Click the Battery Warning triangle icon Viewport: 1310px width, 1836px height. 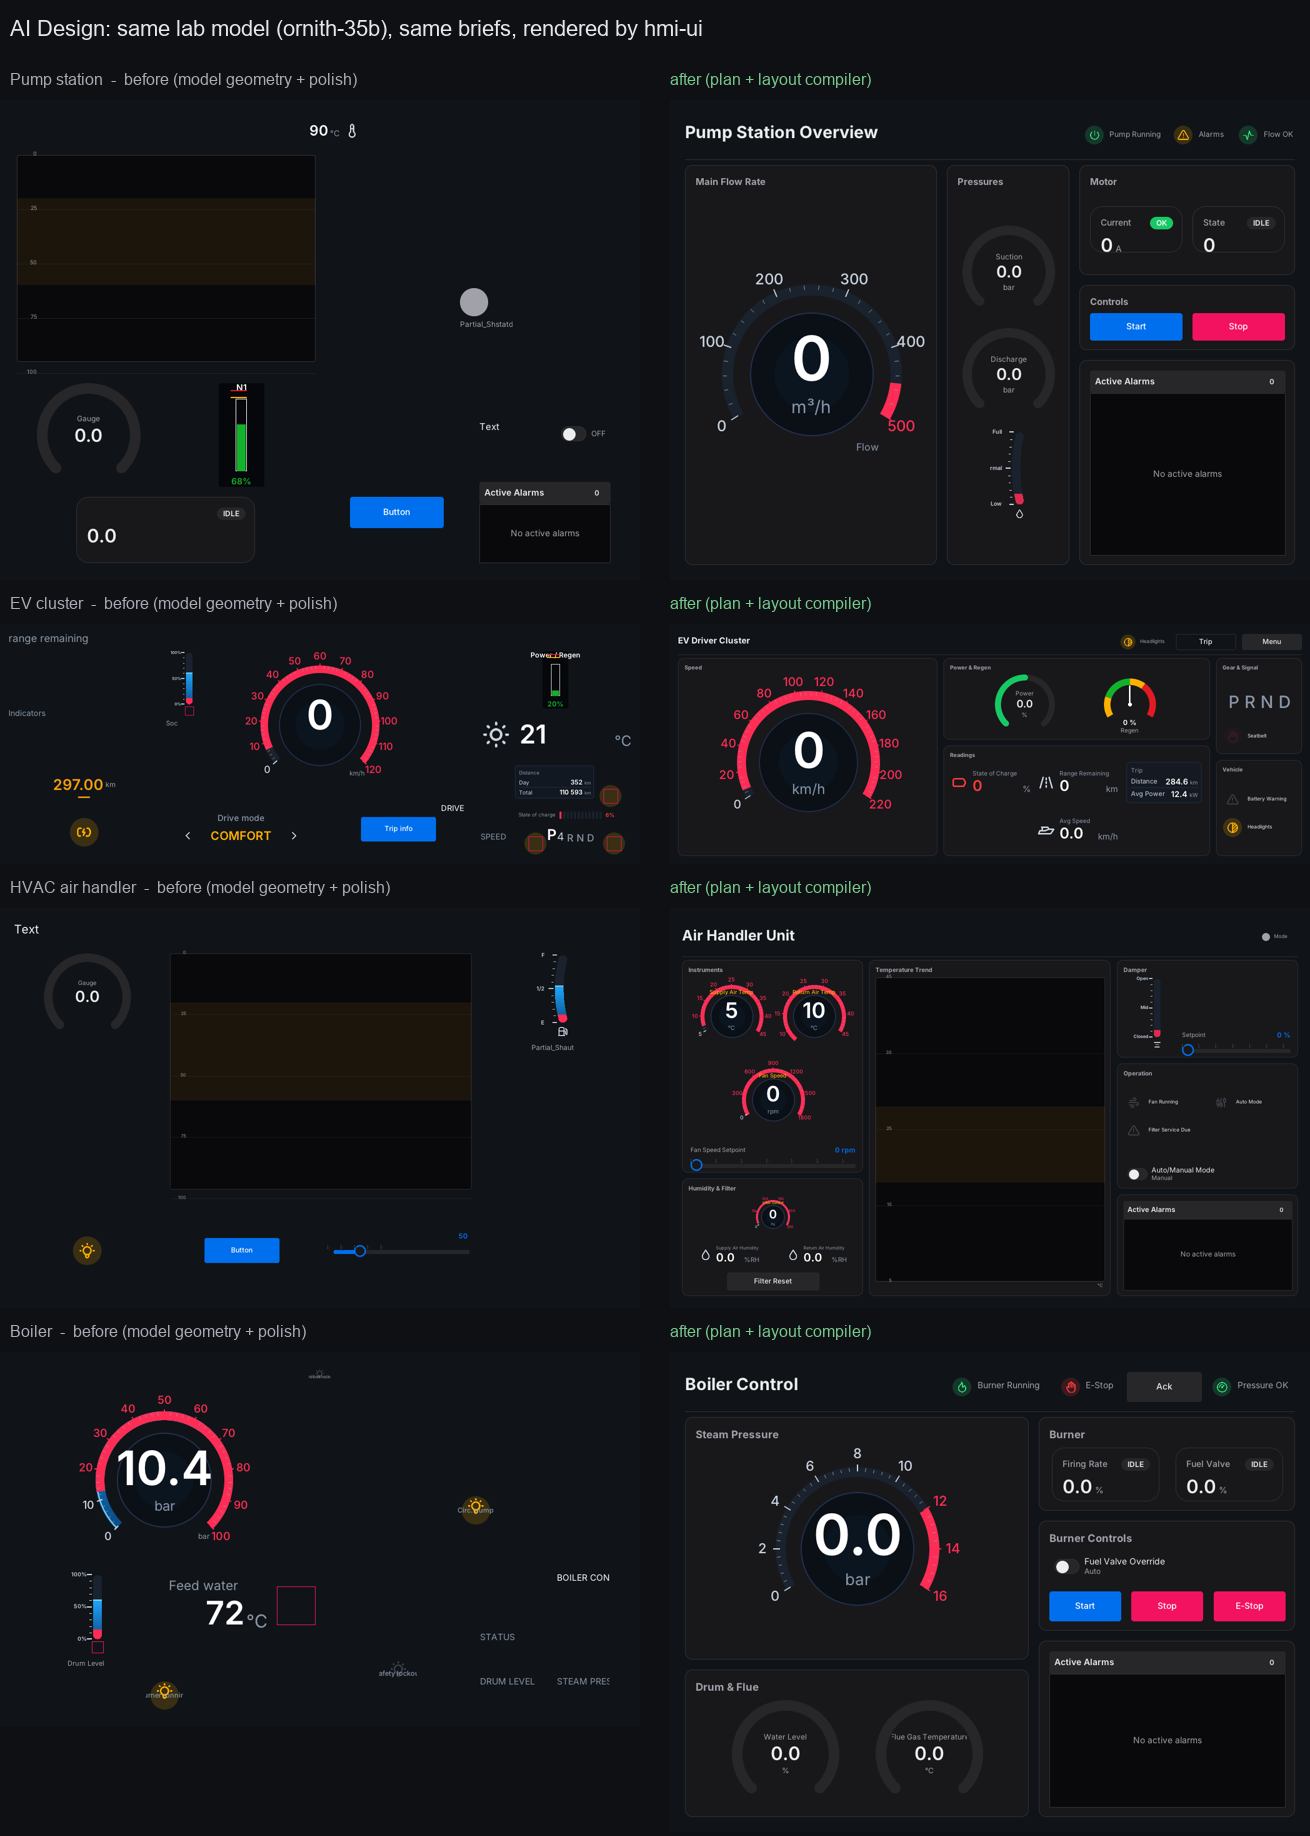tap(1233, 799)
